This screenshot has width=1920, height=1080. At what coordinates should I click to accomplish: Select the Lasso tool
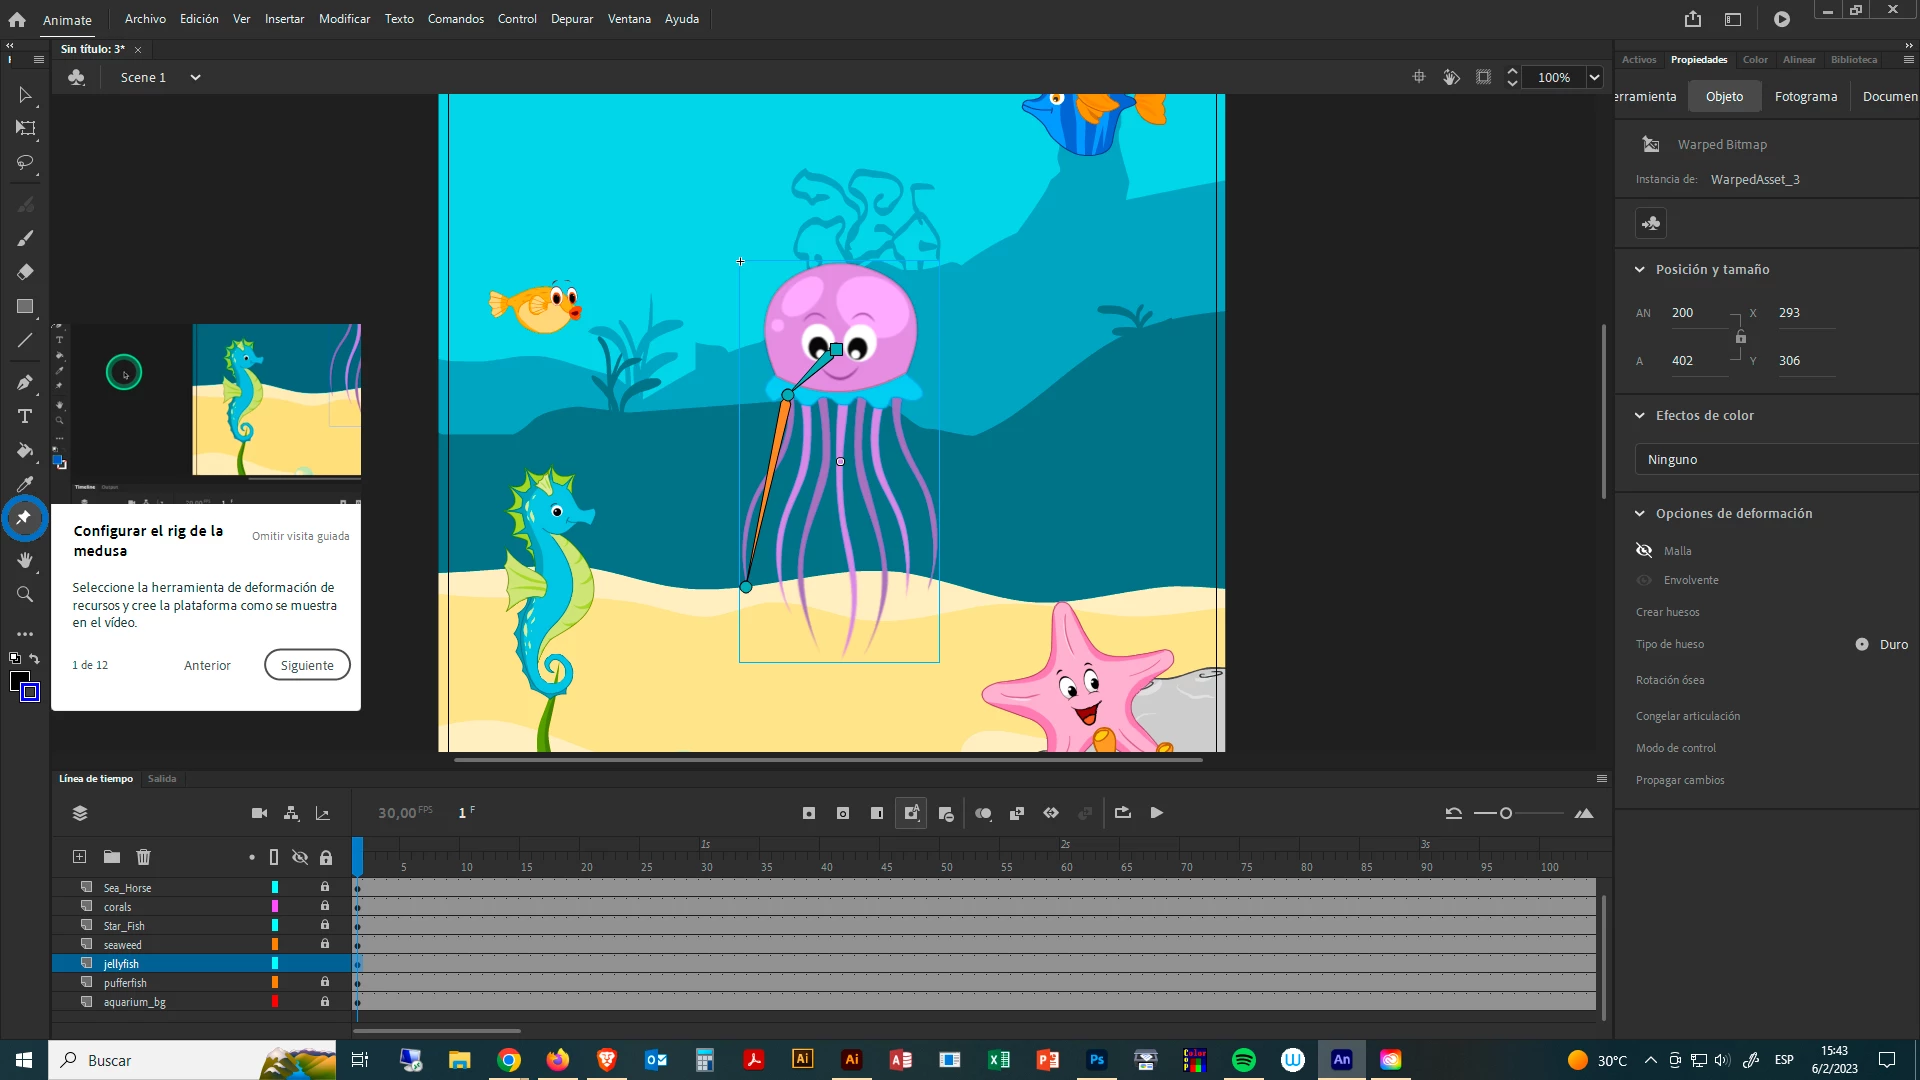25,162
